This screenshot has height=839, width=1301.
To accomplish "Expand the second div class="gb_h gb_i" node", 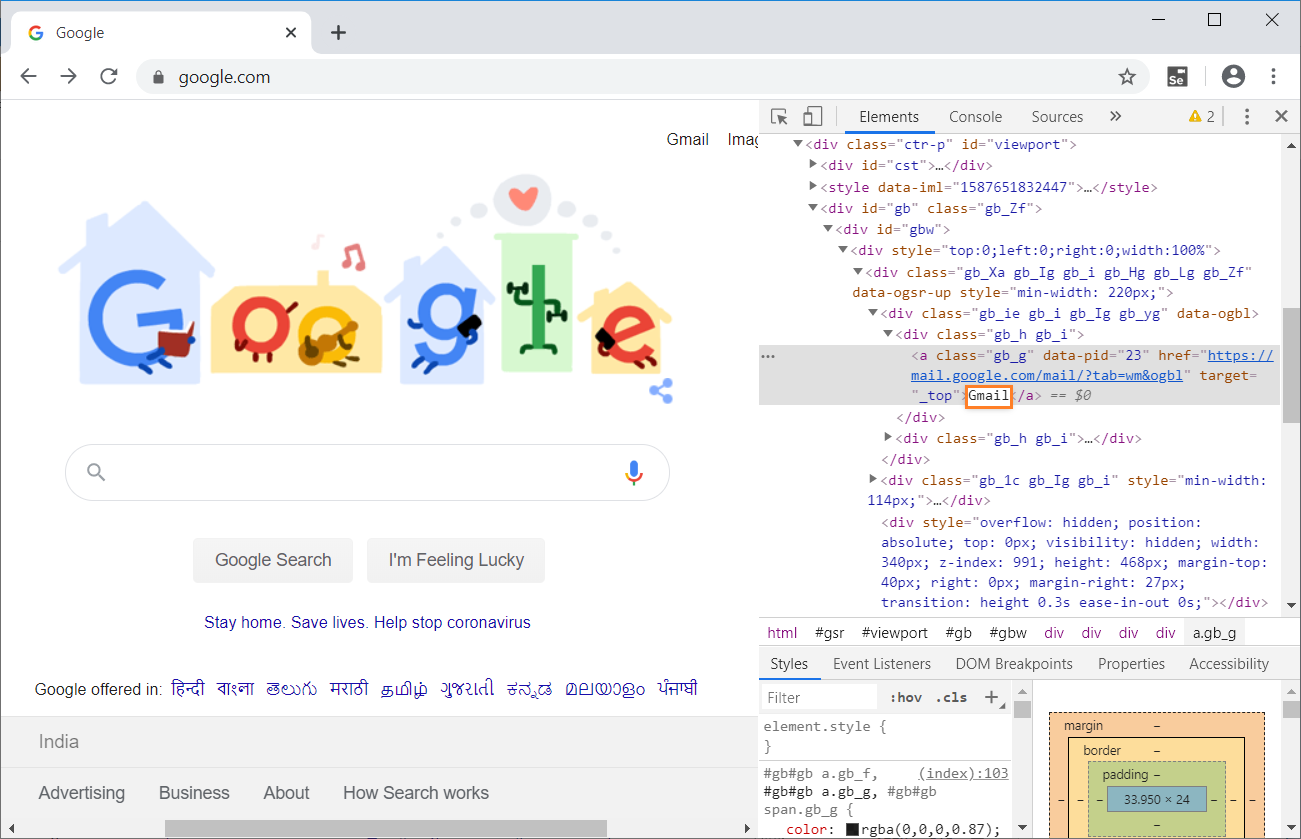I will 888,438.
